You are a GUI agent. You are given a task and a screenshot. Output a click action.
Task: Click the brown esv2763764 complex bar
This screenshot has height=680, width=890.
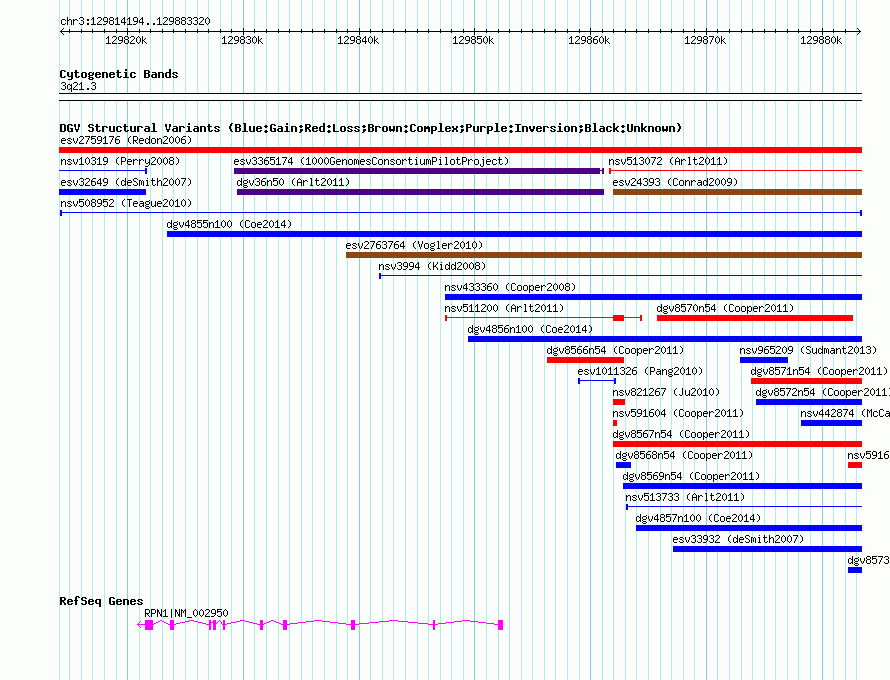coord(604,255)
